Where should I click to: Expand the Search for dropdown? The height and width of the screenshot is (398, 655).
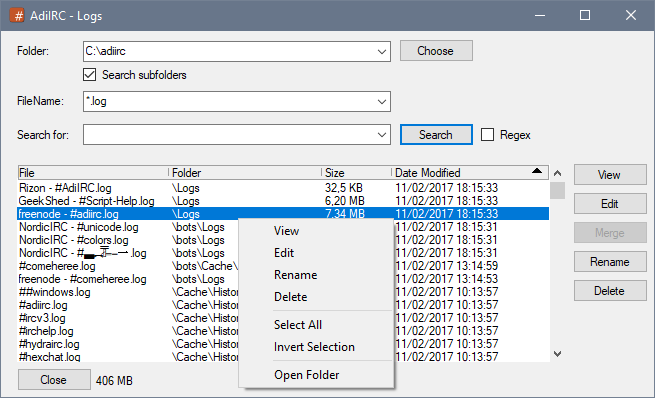click(x=381, y=134)
